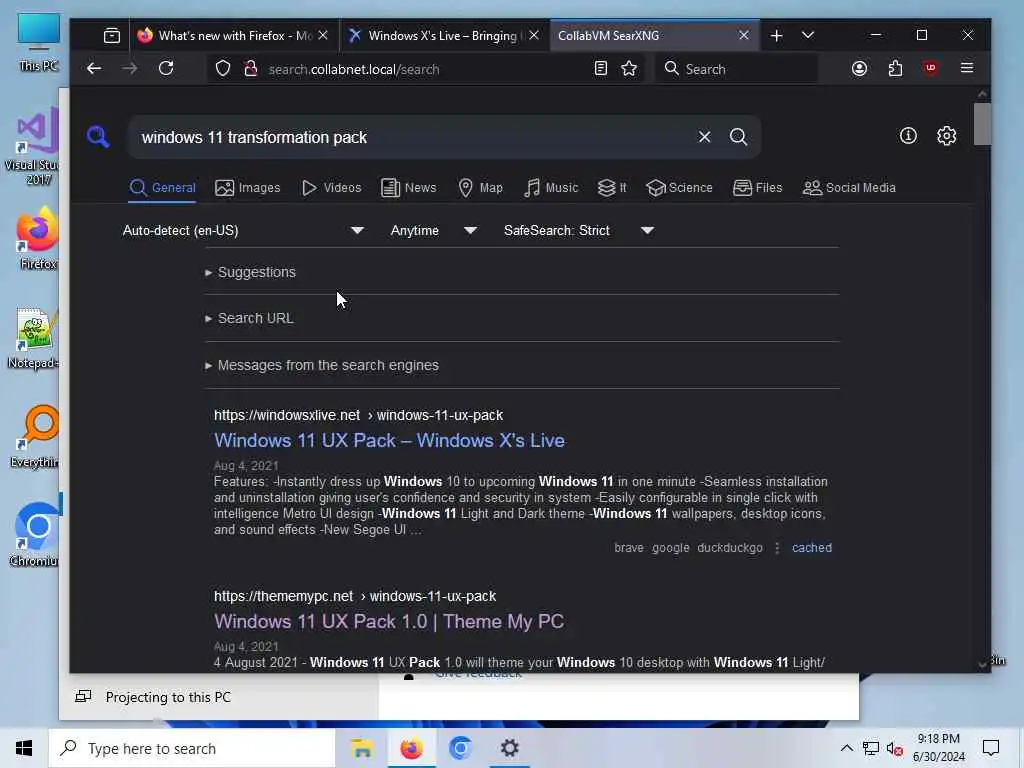This screenshot has width=1024, height=768.
Task: Open the language dropdown Auto-detect (en-US)
Action: click(x=243, y=231)
